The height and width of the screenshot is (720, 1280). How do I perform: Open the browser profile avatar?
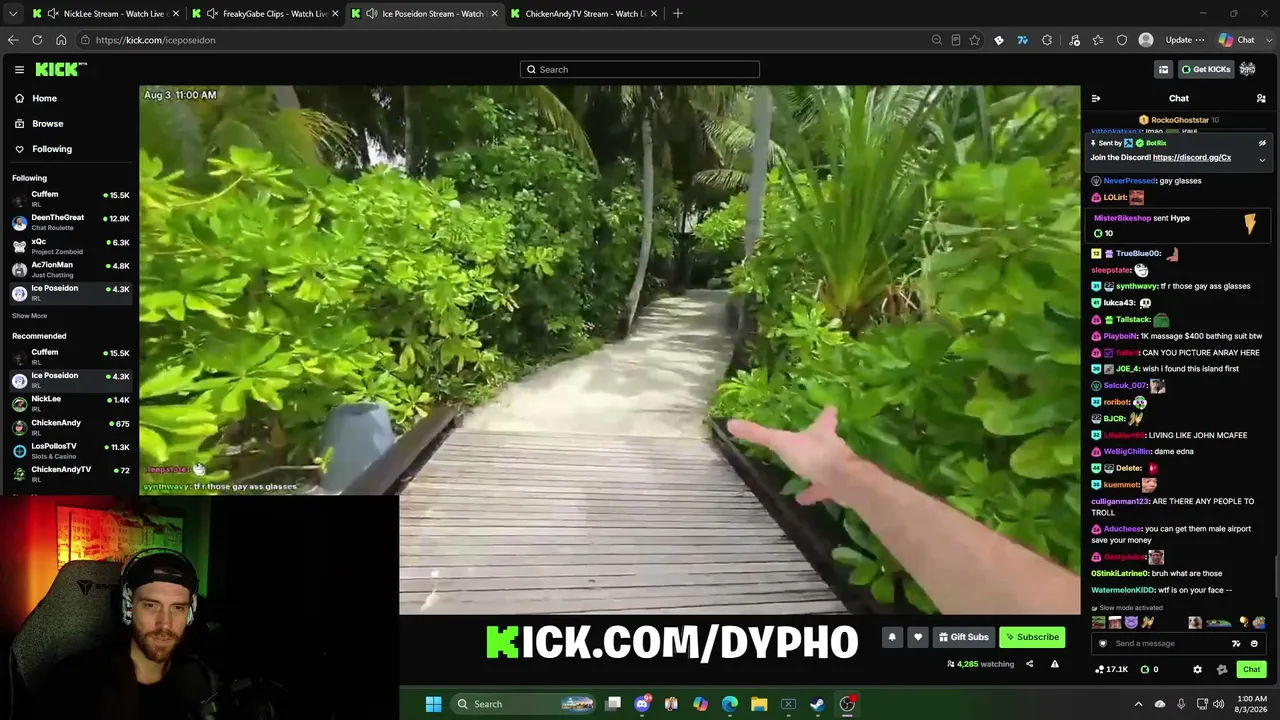click(x=1146, y=40)
